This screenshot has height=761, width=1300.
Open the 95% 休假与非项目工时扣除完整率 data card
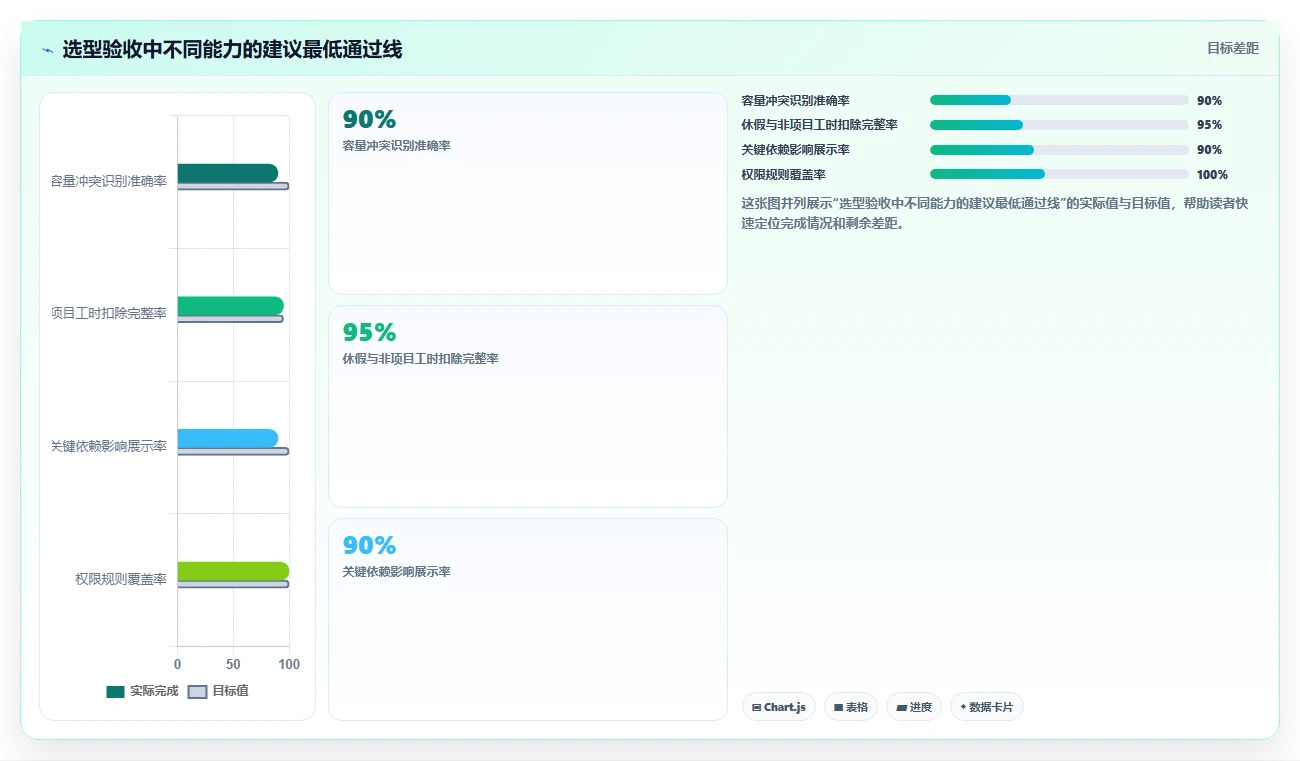(528, 407)
